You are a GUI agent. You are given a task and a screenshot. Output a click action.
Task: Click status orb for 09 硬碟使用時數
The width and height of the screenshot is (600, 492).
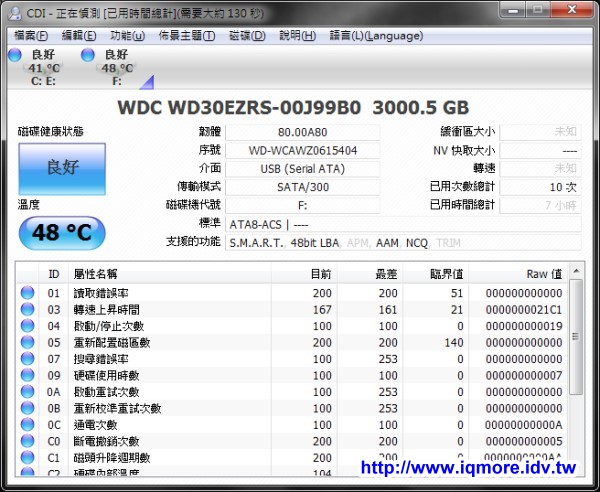(x=27, y=375)
